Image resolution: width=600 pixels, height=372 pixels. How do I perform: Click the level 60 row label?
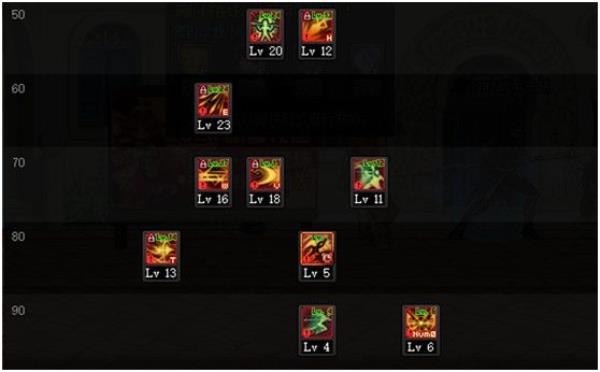(18, 88)
